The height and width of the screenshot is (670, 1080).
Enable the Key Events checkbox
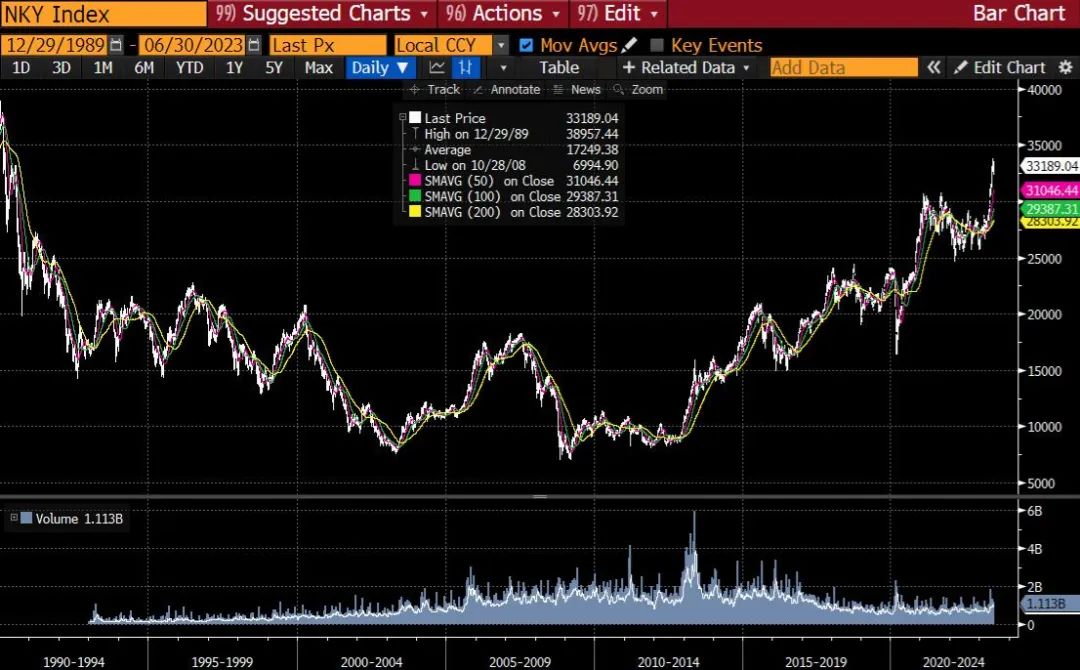657,45
